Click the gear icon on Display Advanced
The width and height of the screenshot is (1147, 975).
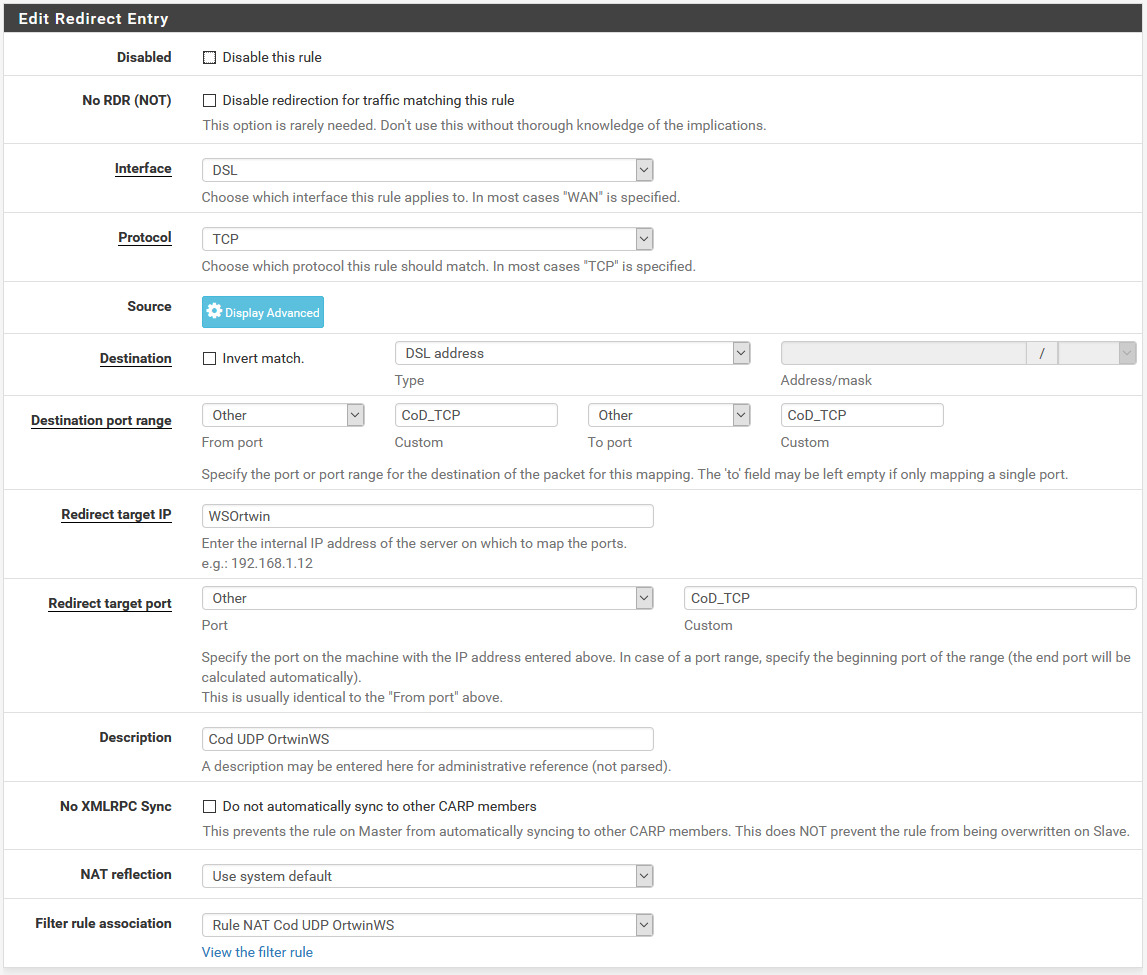click(x=214, y=312)
